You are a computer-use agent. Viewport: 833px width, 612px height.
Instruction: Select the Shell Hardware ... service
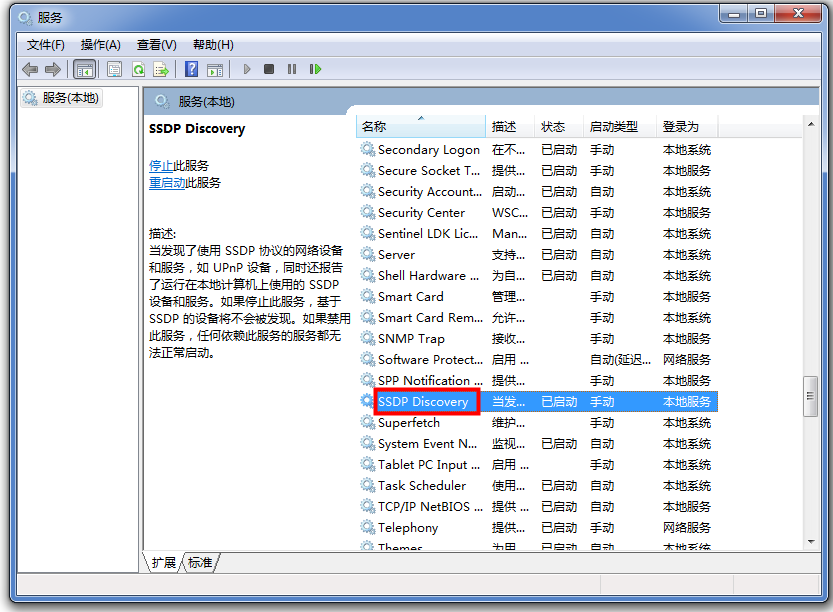[428, 276]
